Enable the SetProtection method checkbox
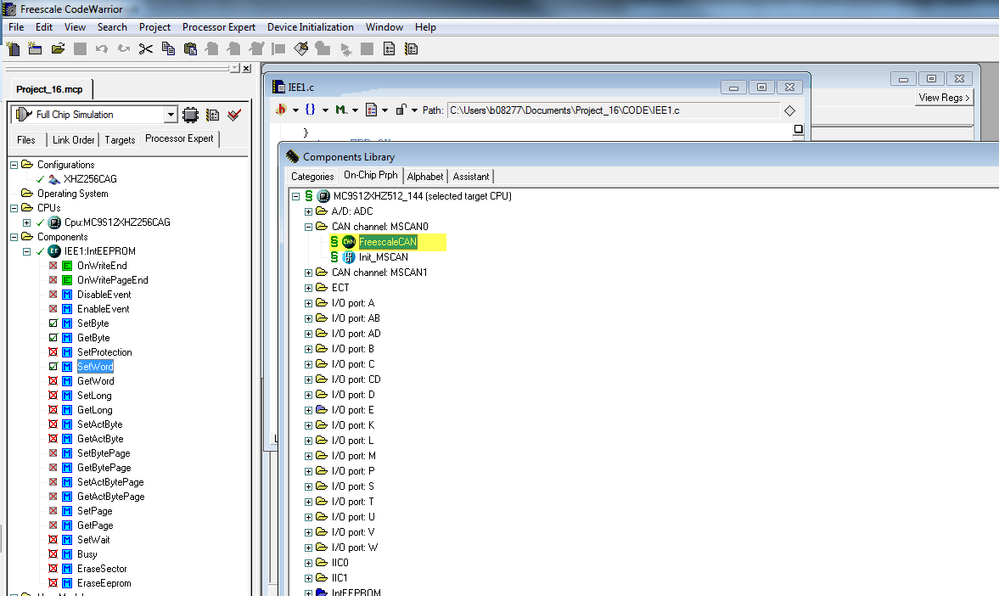 point(54,352)
